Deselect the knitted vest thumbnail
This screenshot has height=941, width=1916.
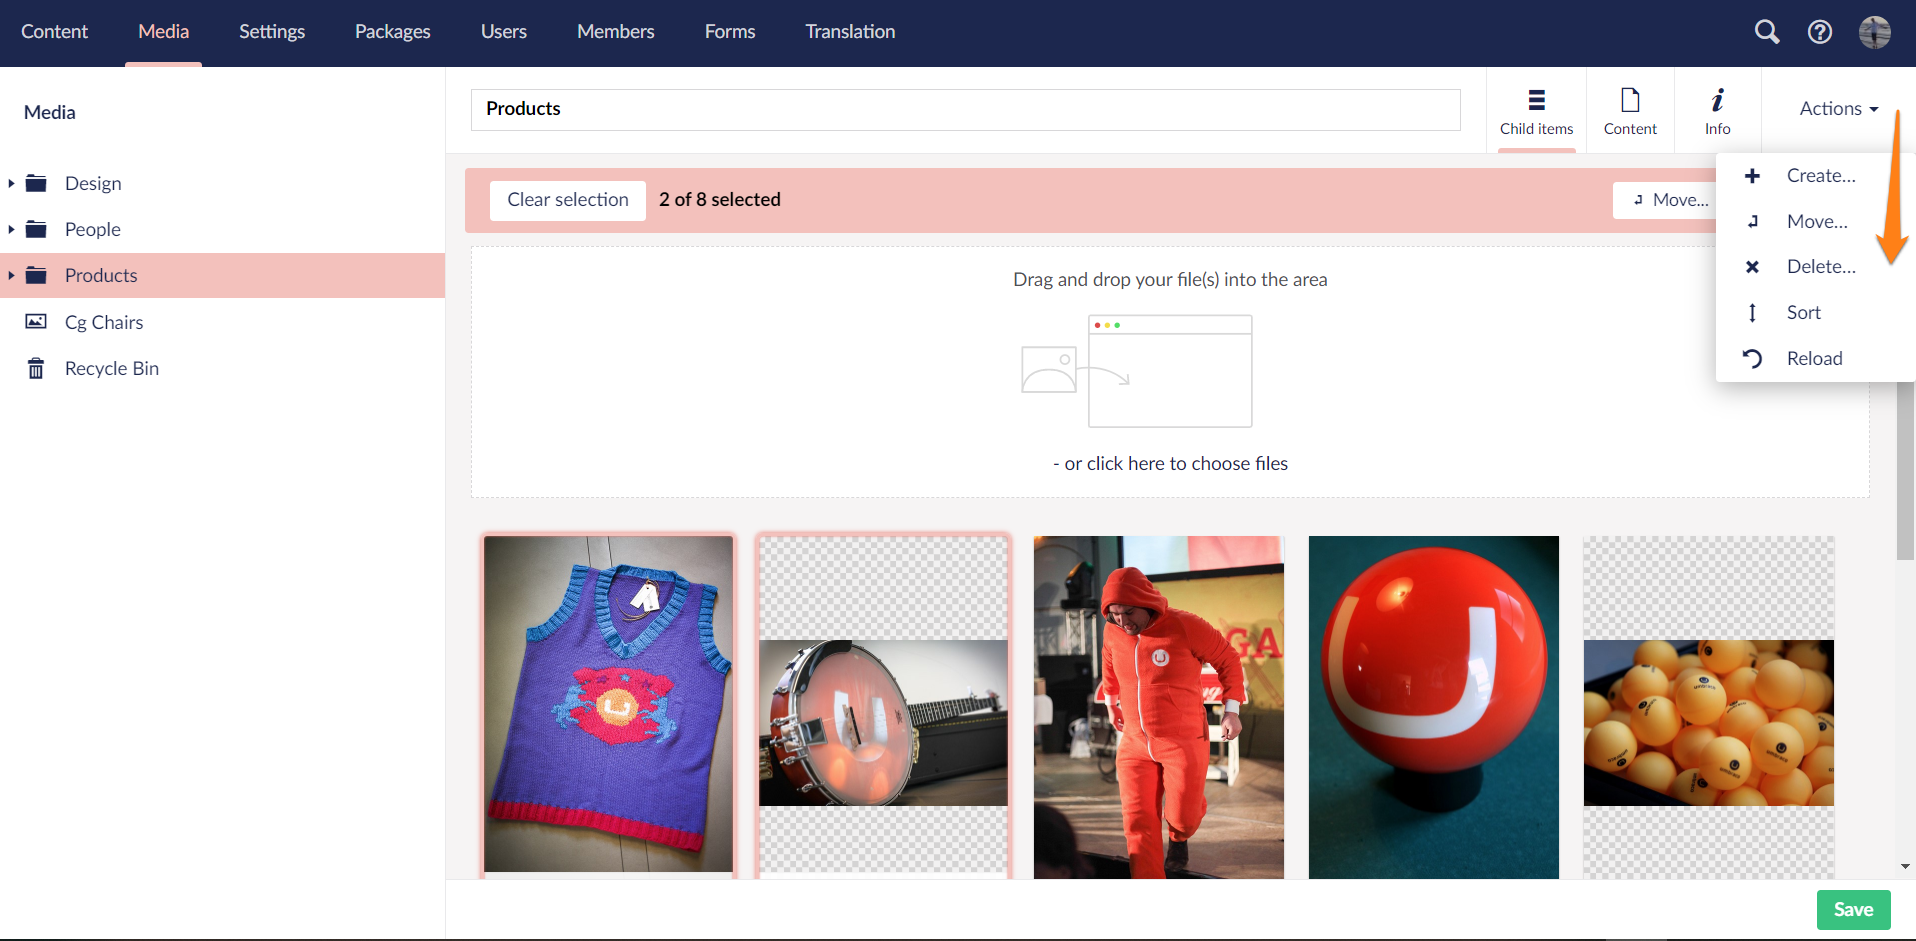click(608, 705)
